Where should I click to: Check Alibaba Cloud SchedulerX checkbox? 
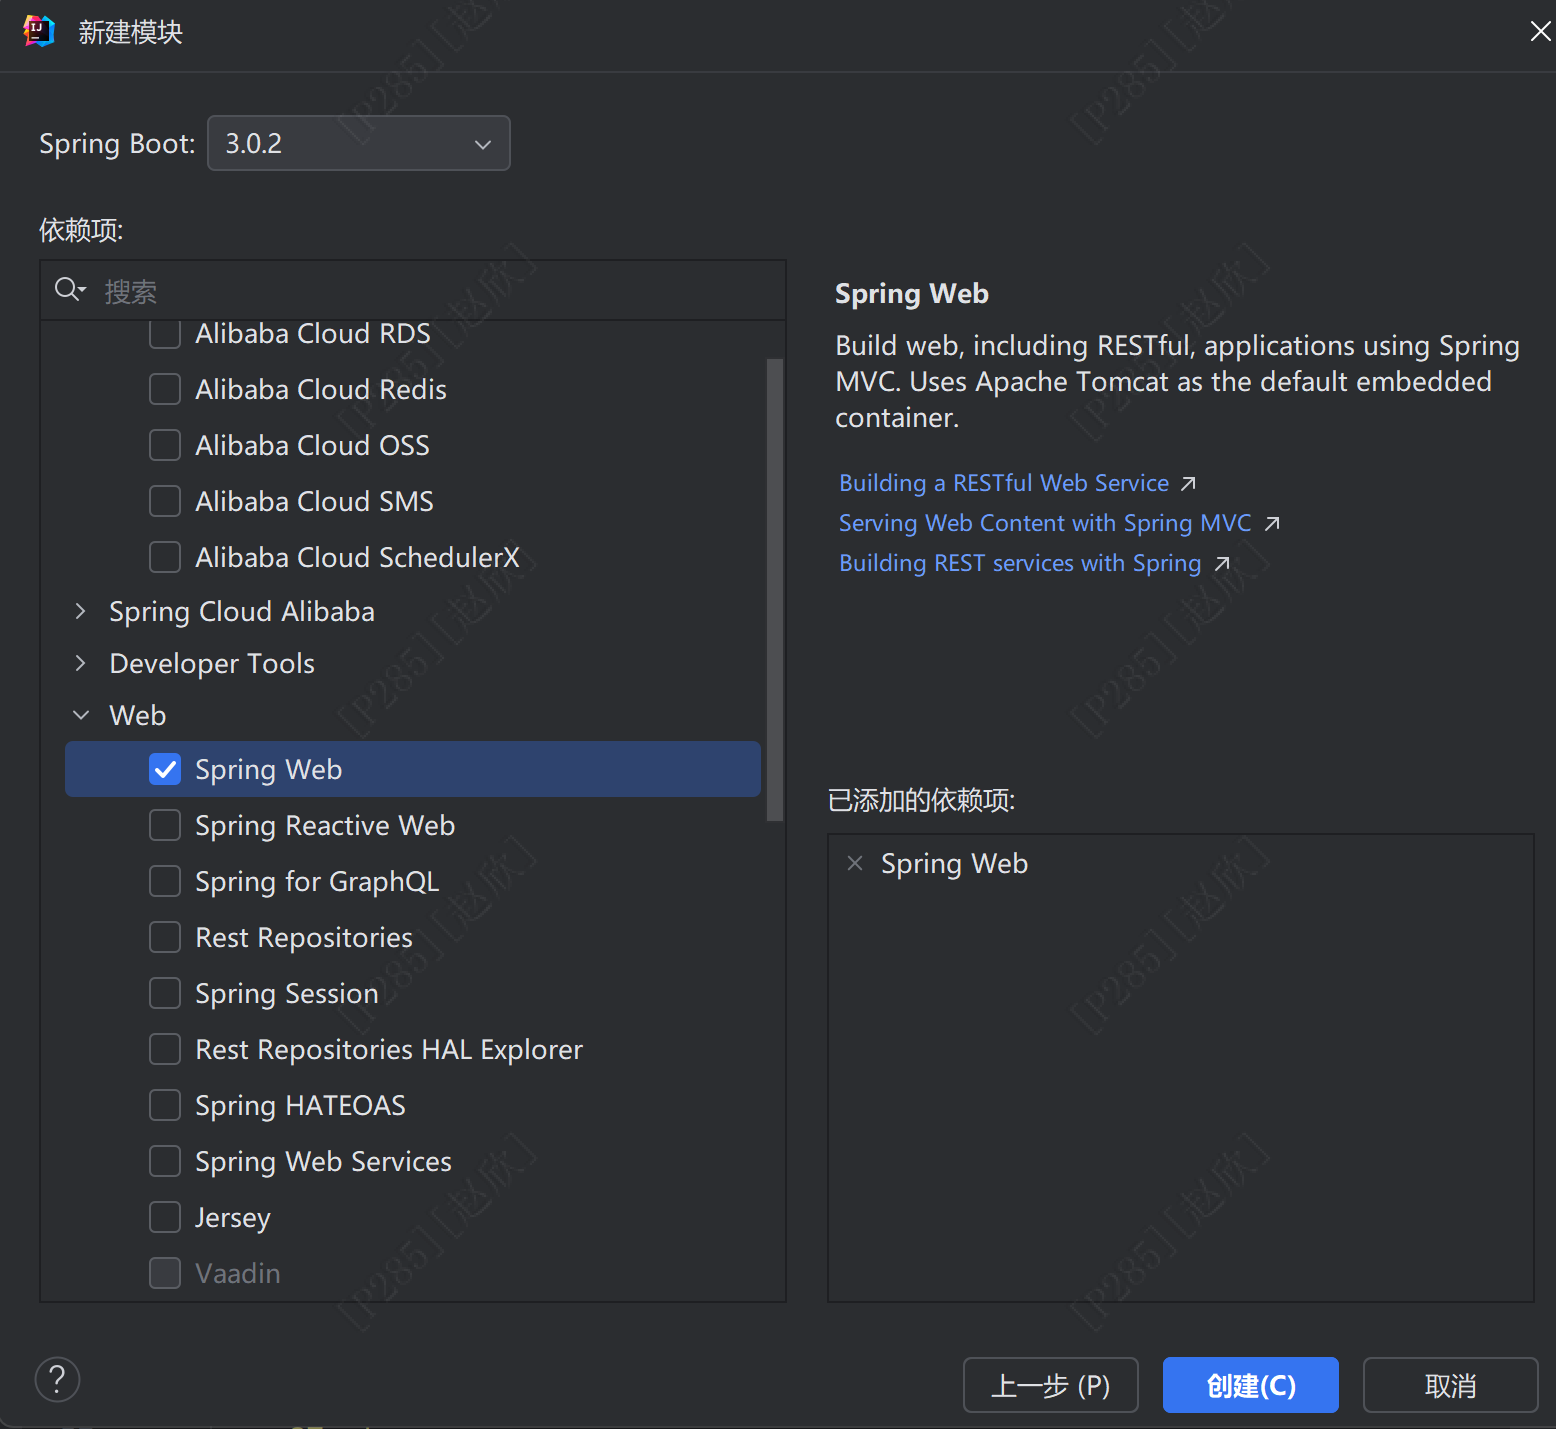(165, 557)
